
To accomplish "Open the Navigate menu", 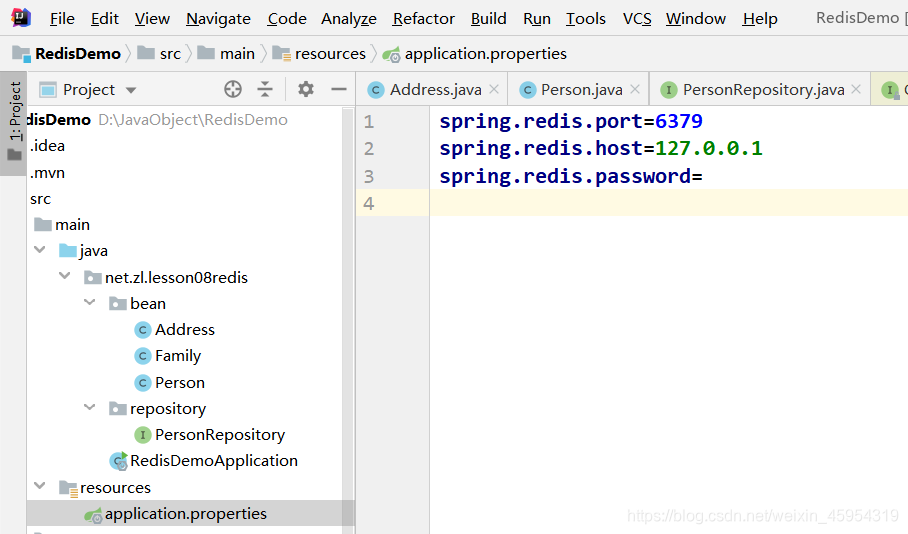I will click(218, 19).
